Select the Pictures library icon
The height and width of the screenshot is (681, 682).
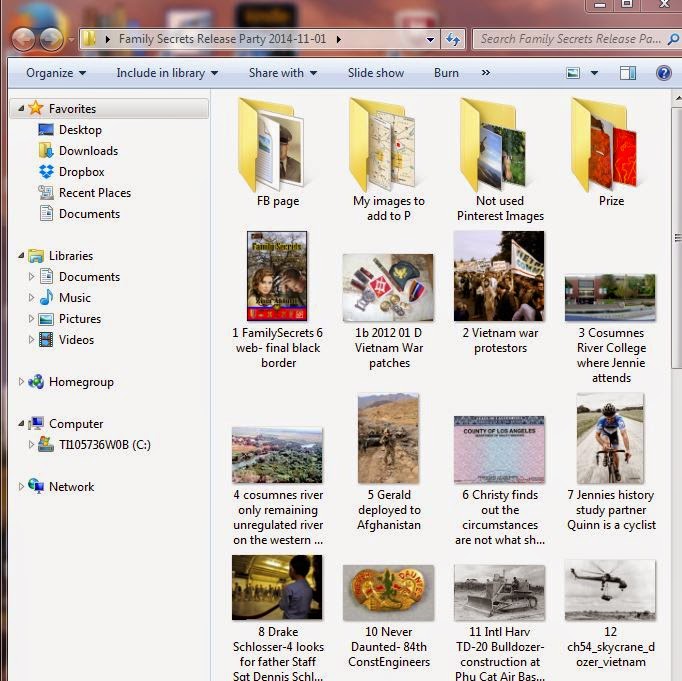click(46, 319)
